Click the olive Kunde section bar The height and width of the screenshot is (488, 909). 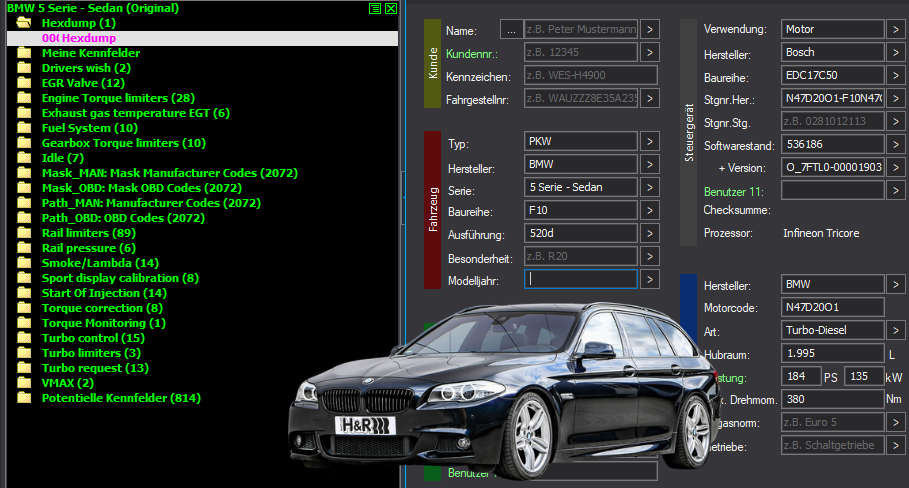[x=432, y=64]
